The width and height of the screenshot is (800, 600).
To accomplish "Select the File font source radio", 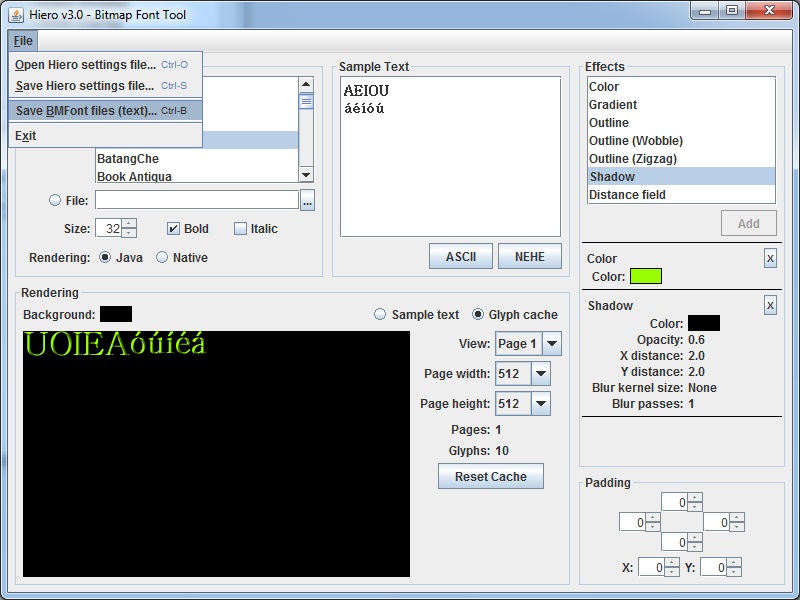I will click(55, 200).
